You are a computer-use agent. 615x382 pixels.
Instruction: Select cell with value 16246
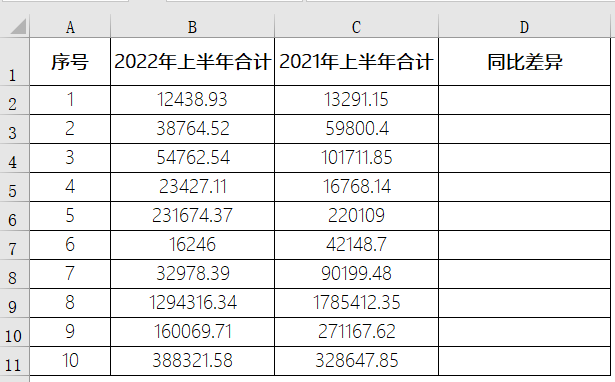coord(192,245)
